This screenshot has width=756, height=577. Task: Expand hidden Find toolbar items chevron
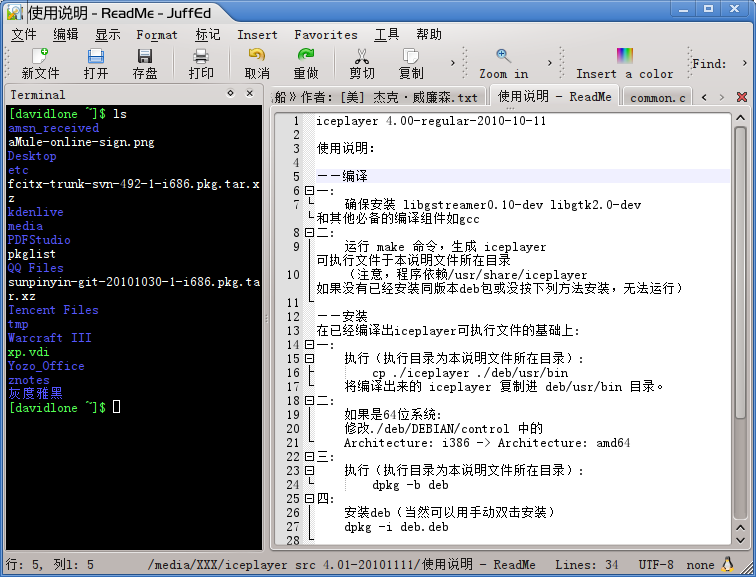pos(744,63)
